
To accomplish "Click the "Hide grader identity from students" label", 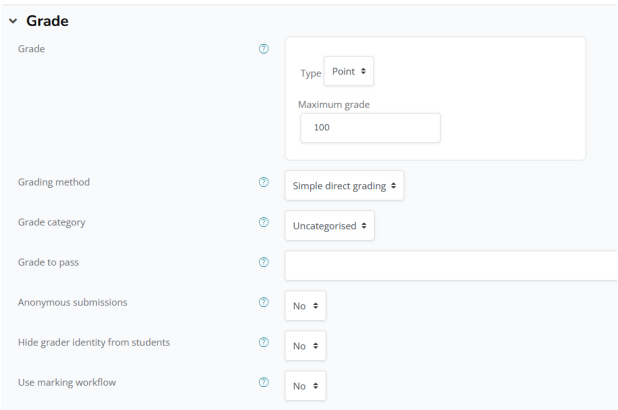I will 94,343.
